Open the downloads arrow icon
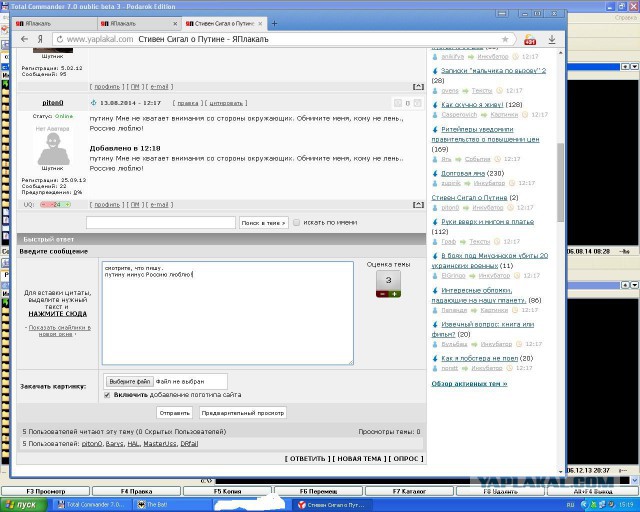Screen dimensions: 640x512 (x=552, y=39)
